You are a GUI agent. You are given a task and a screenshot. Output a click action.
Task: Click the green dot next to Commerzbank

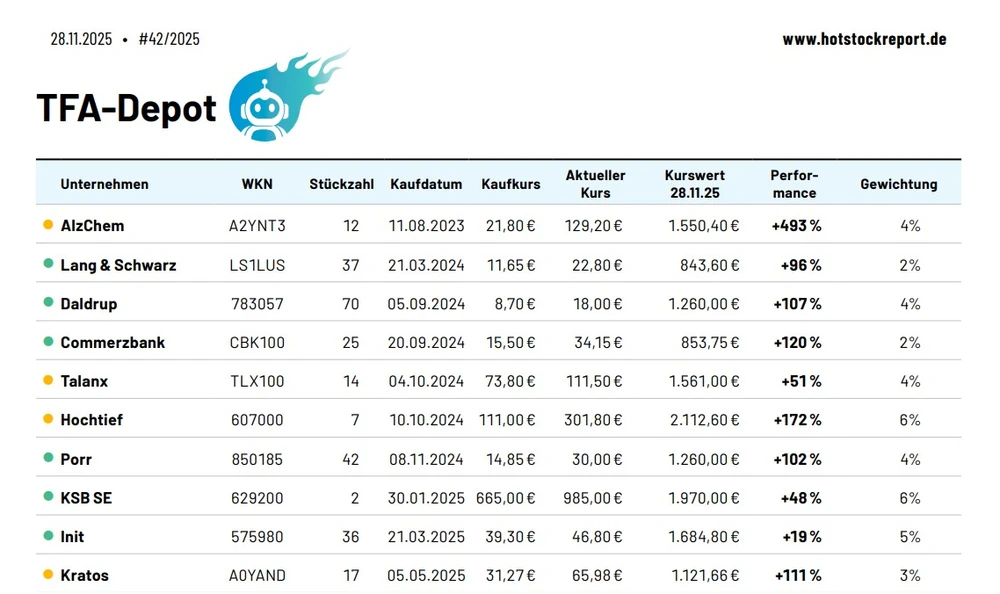coord(47,342)
